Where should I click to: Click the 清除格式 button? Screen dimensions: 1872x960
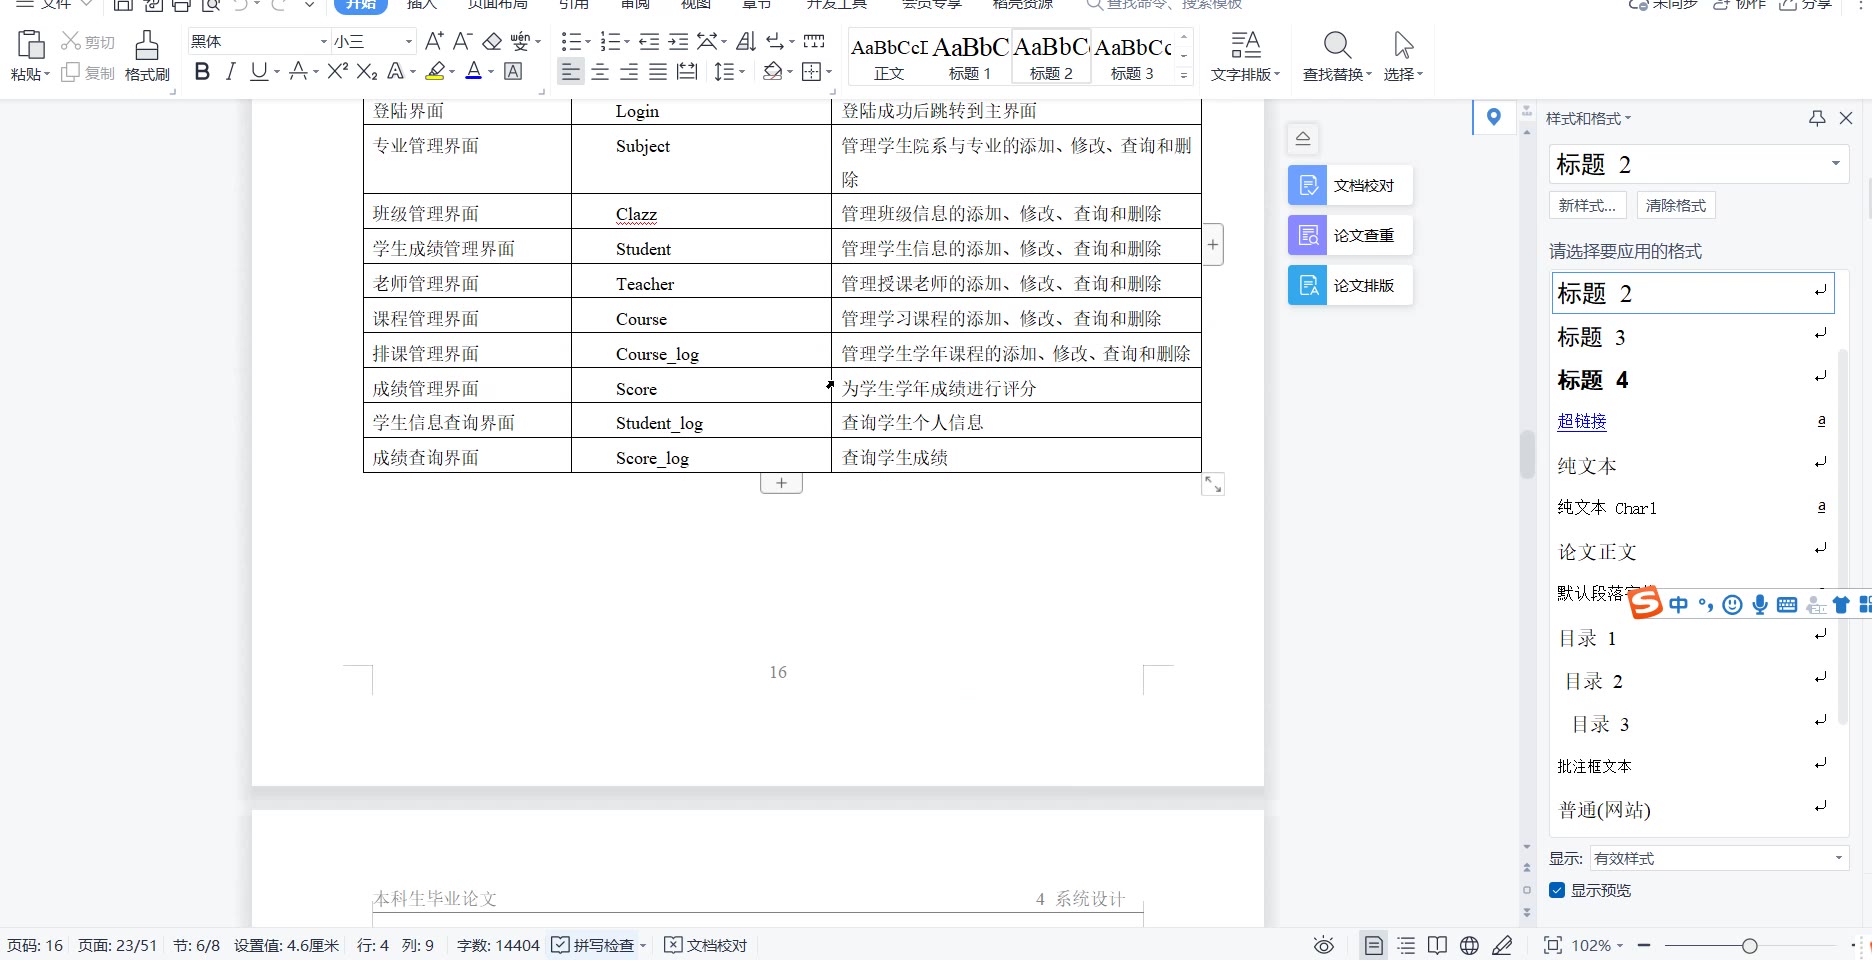(1676, 206)
